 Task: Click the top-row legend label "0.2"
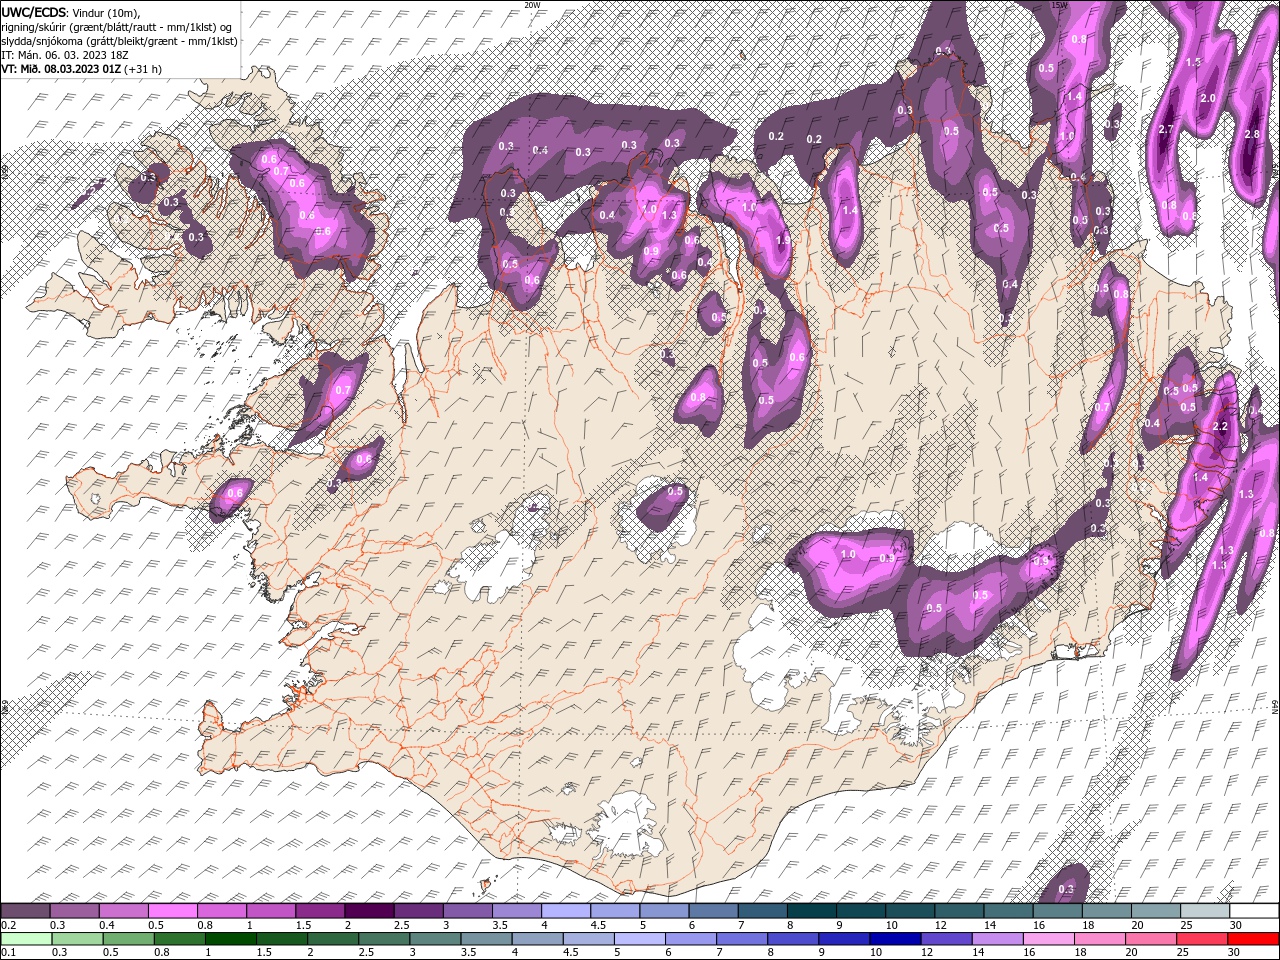pos(9,926)
